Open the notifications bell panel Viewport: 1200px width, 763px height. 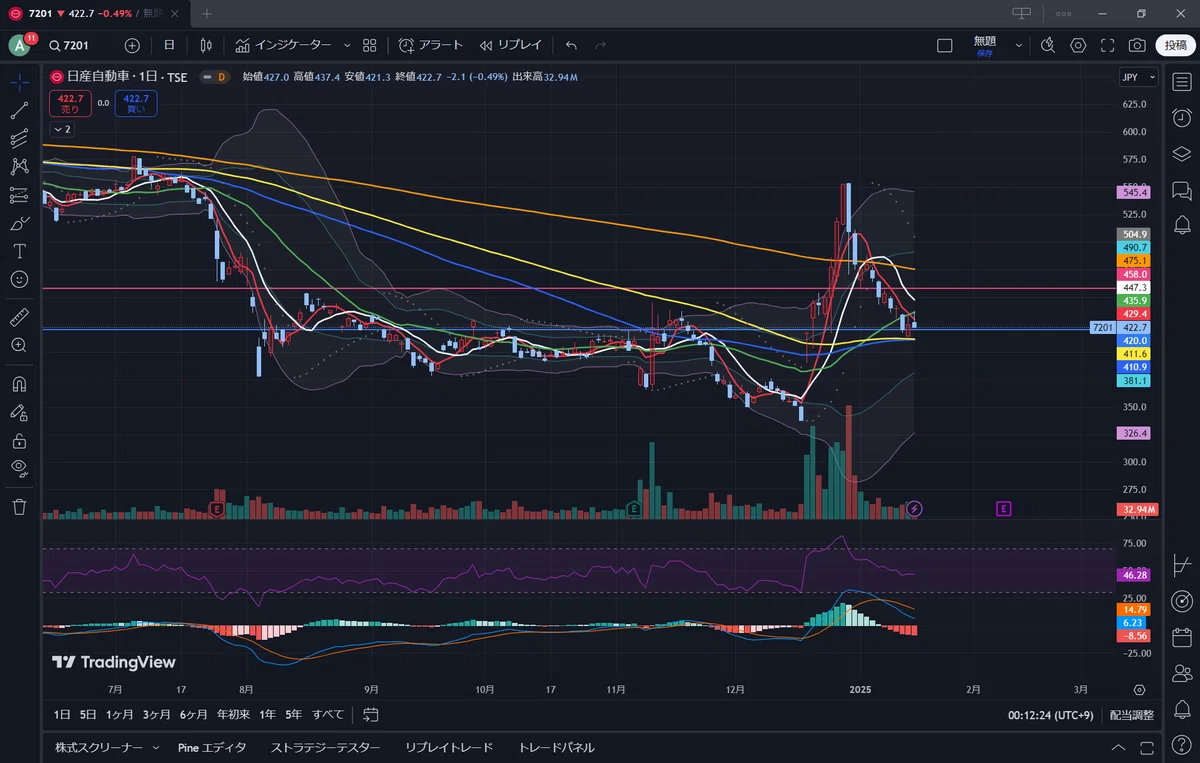[x=1182, y=708]
